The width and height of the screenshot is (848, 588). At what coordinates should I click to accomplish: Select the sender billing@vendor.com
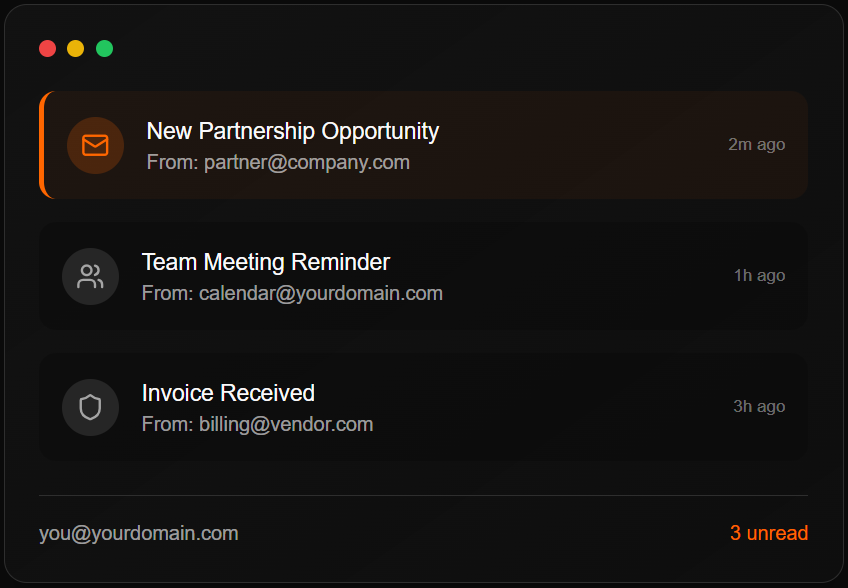pos(285,424)
